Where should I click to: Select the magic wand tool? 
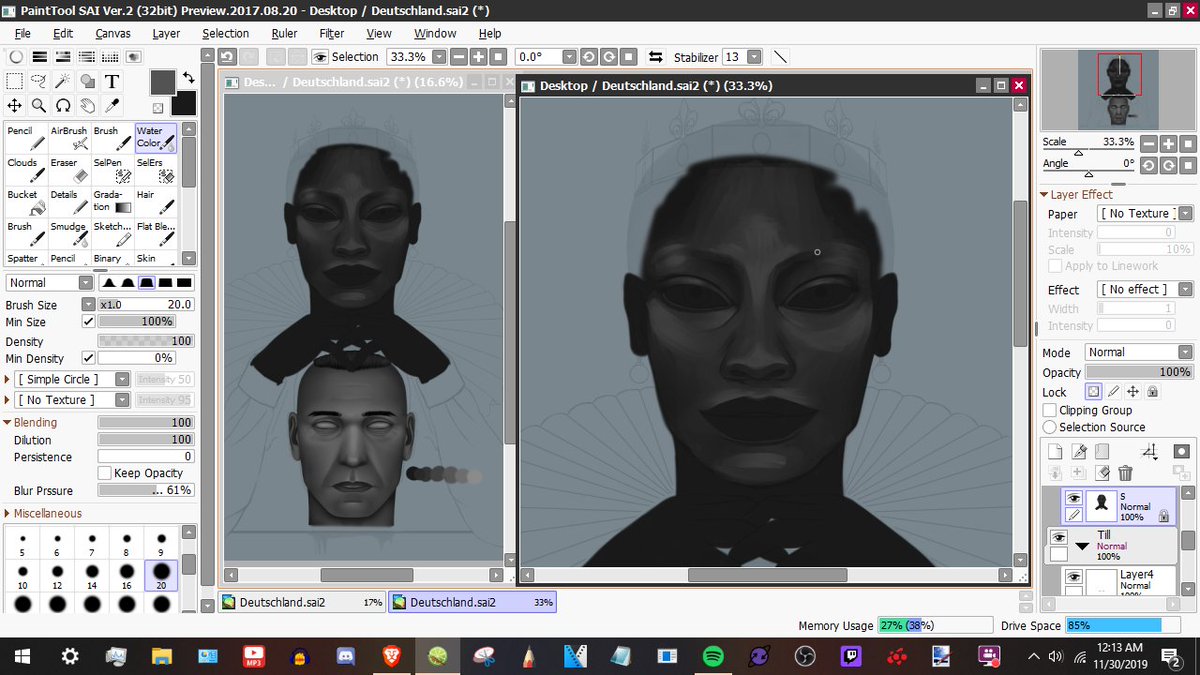coord(63,81)
